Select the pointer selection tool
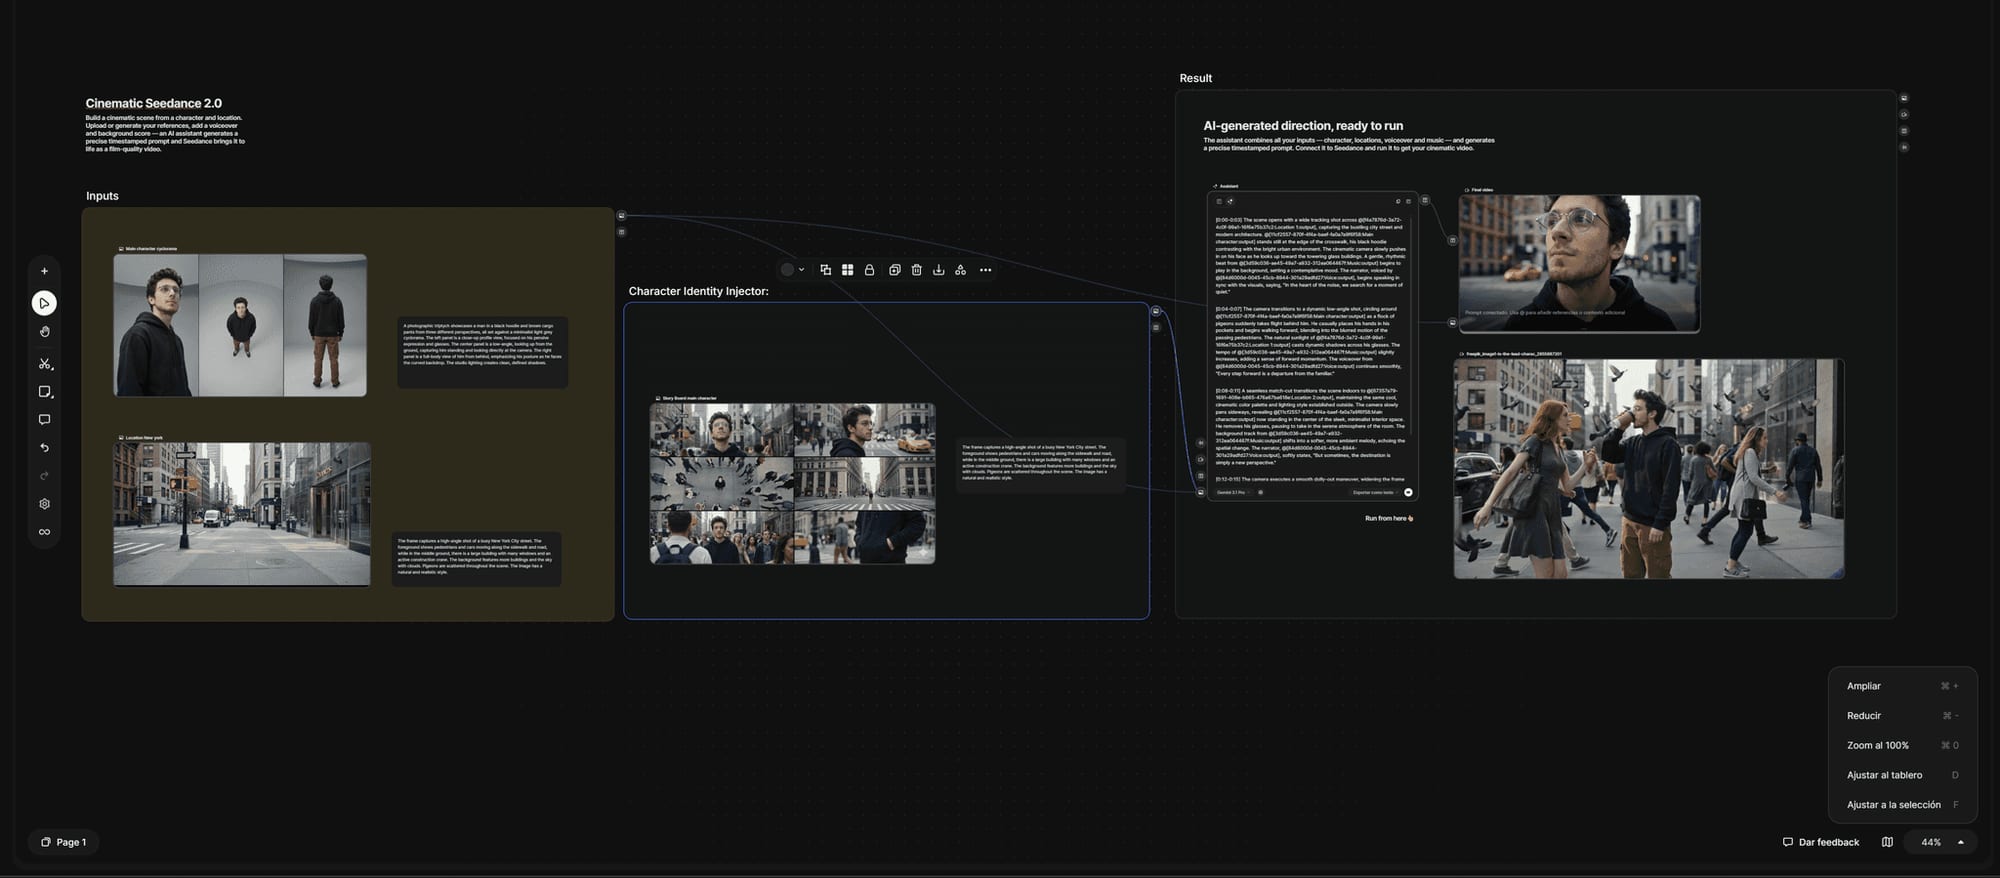The image size is (2000, 878). click(x=44, y=303)
